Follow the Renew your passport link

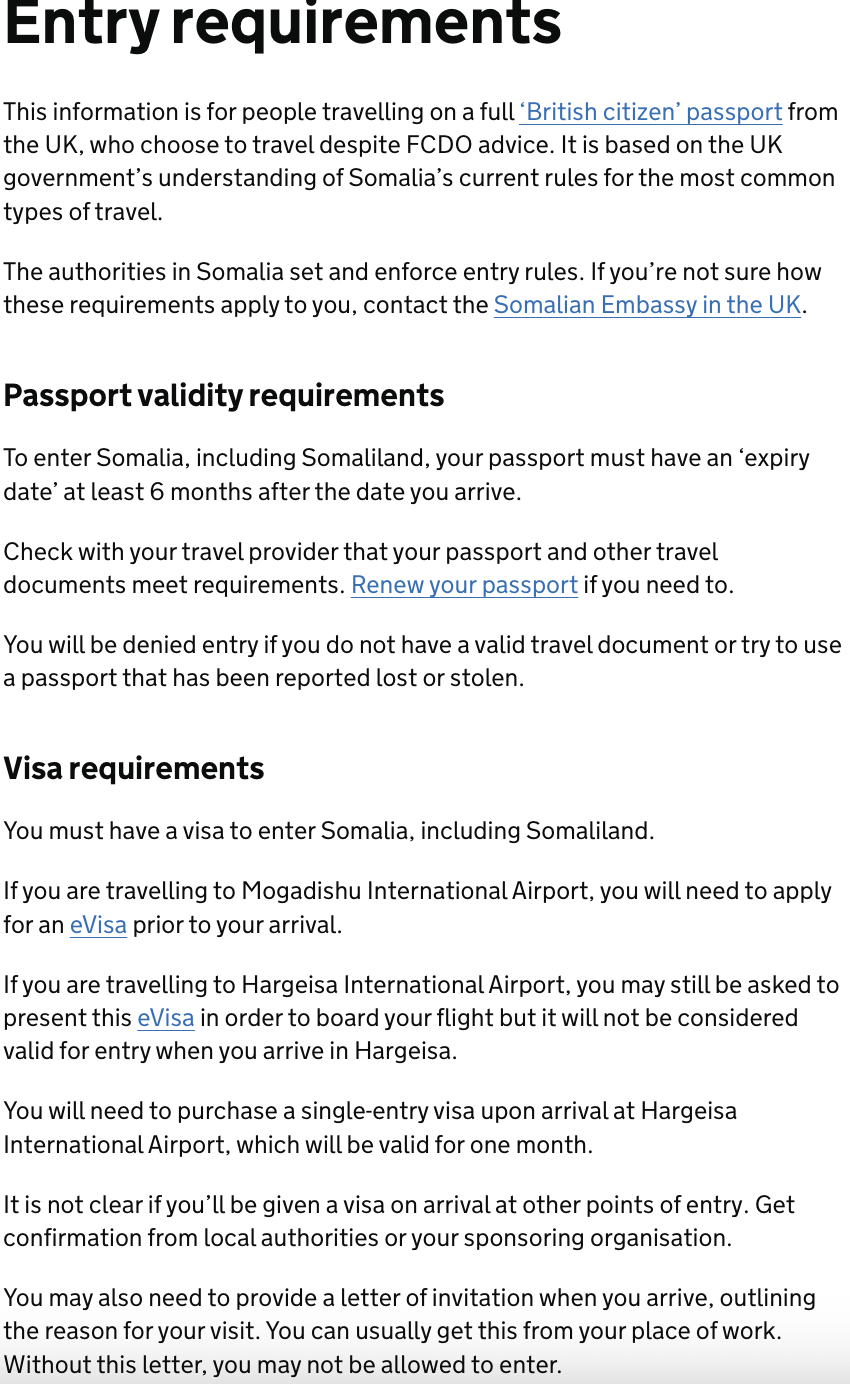click(x=464, y=585)
